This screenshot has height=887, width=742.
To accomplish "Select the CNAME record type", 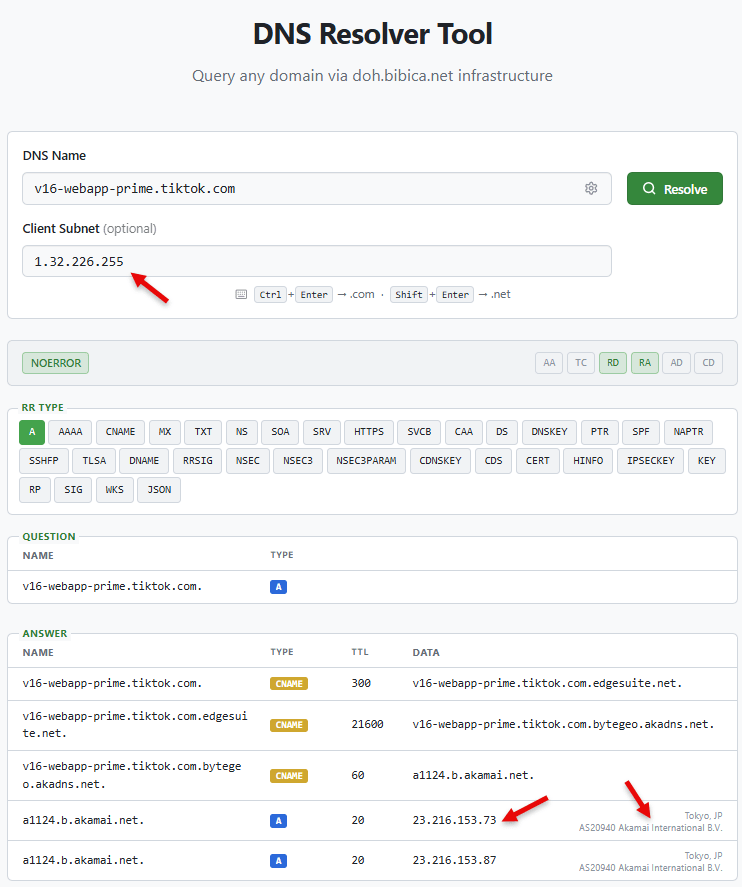I will (120, 432).
